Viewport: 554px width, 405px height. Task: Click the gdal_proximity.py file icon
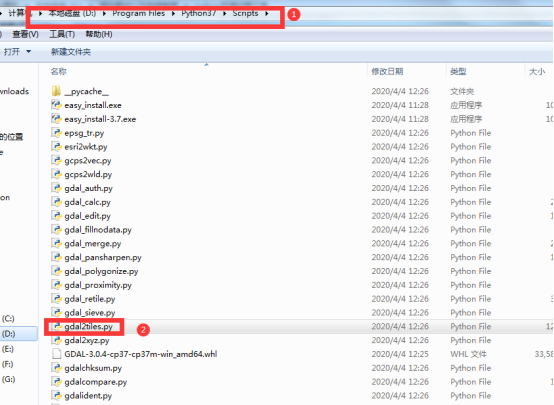click(56, 285)
